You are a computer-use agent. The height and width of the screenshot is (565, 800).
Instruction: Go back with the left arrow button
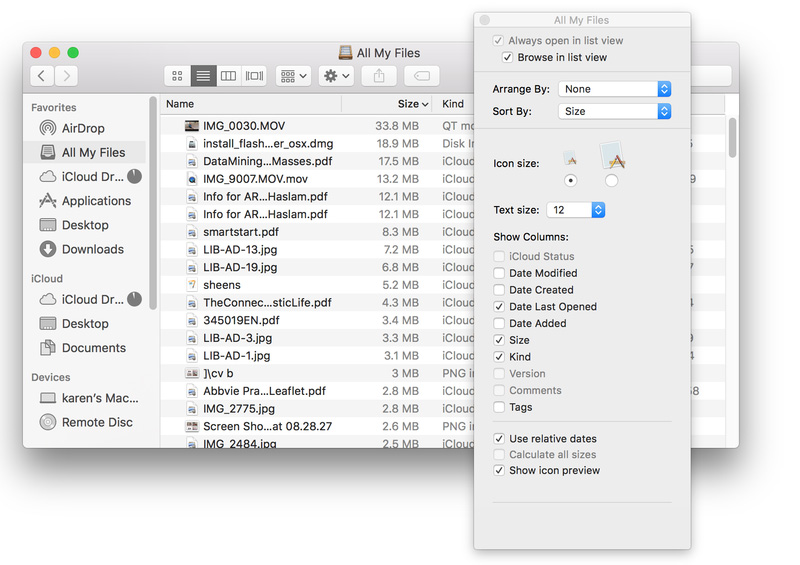(42, 76)
